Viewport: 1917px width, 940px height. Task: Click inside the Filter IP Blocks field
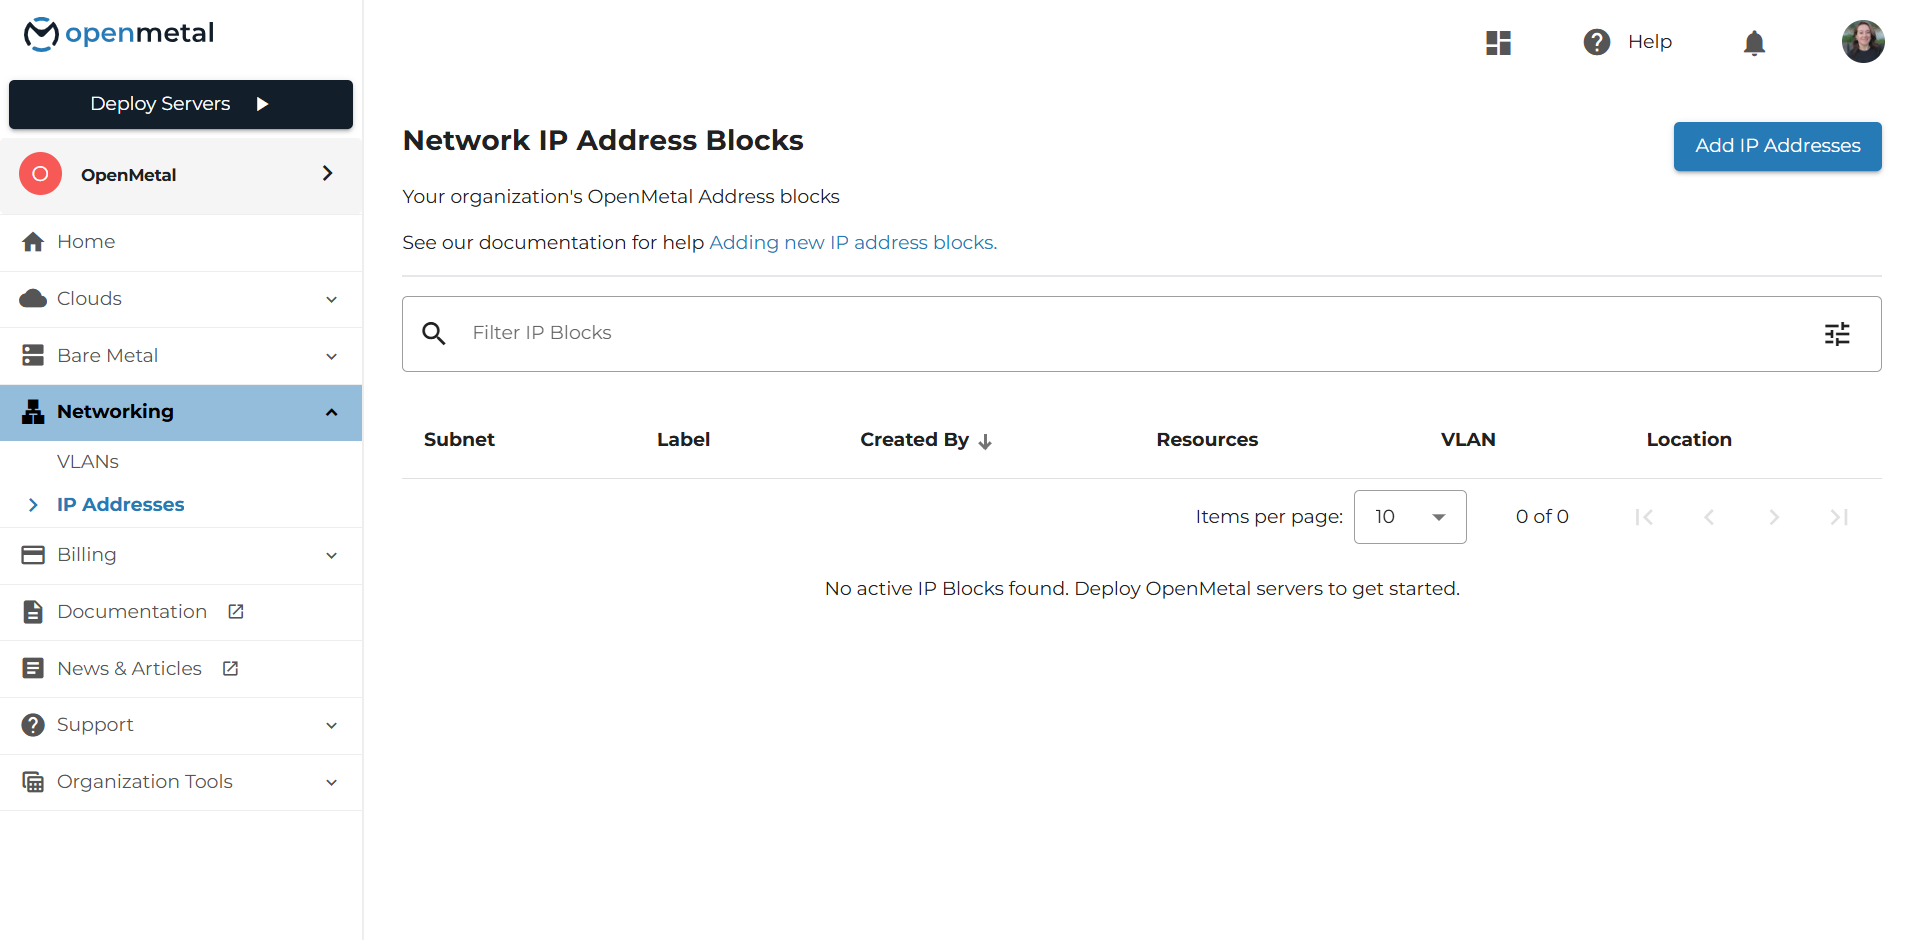click(1141, 334)
